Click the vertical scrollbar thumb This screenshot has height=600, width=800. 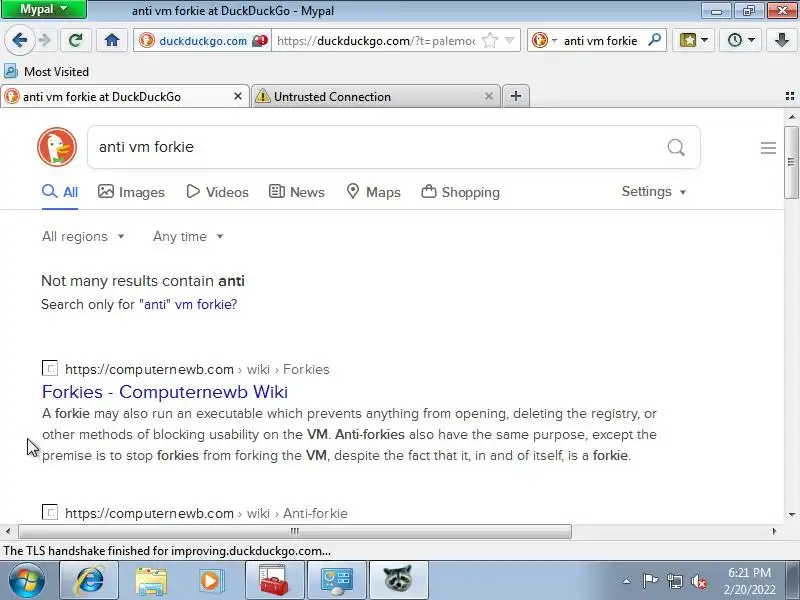click(791, 162)
